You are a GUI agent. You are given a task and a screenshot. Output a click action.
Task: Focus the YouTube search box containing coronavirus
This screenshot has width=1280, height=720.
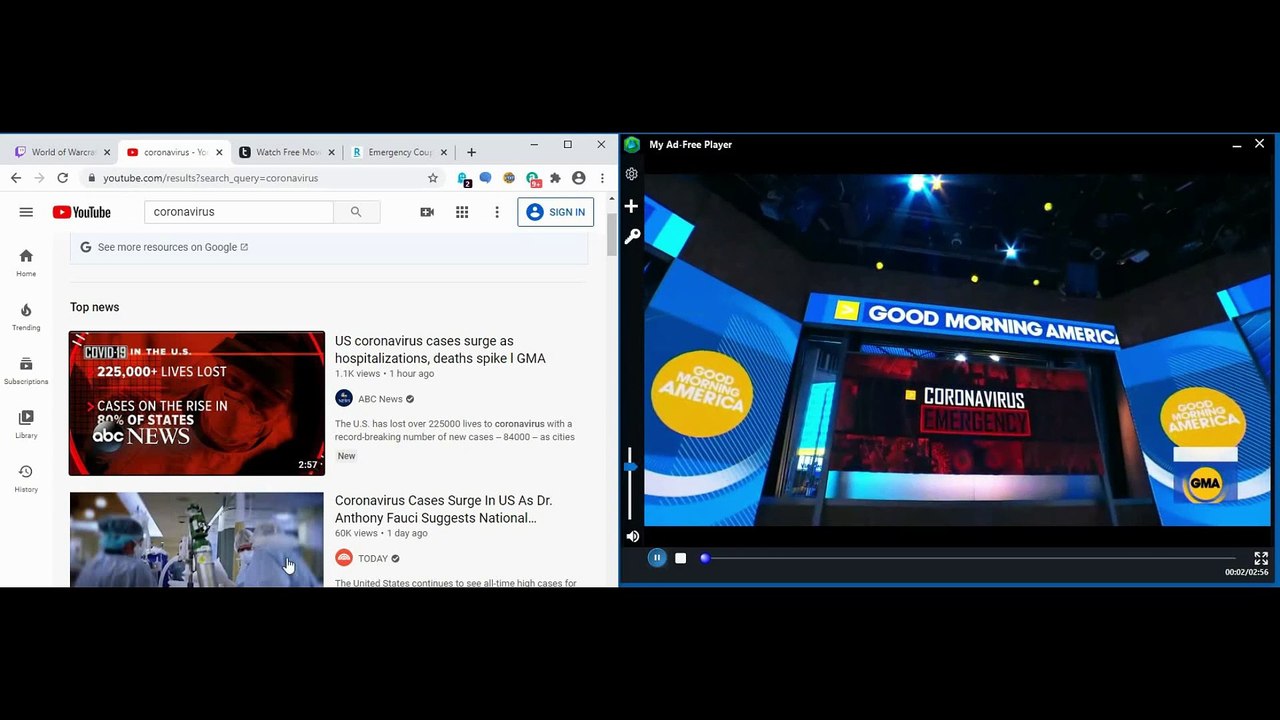pos(239,212)
